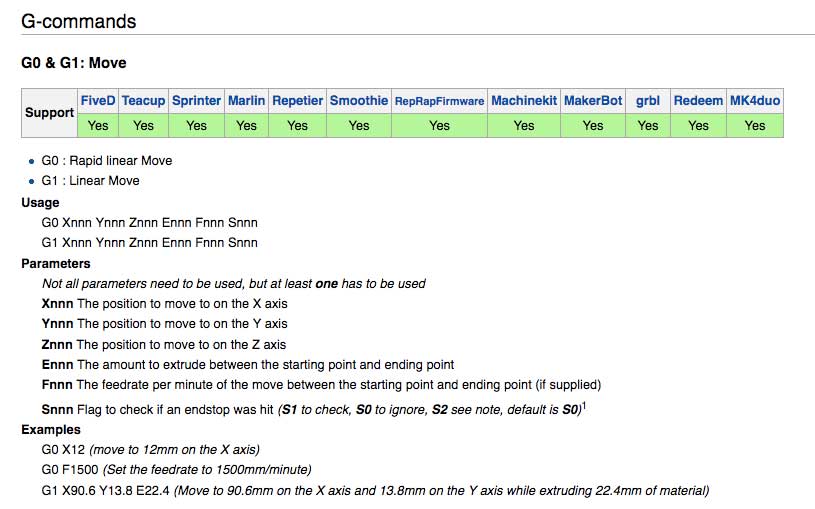Open the Teacup firmware link

(143, 100)
